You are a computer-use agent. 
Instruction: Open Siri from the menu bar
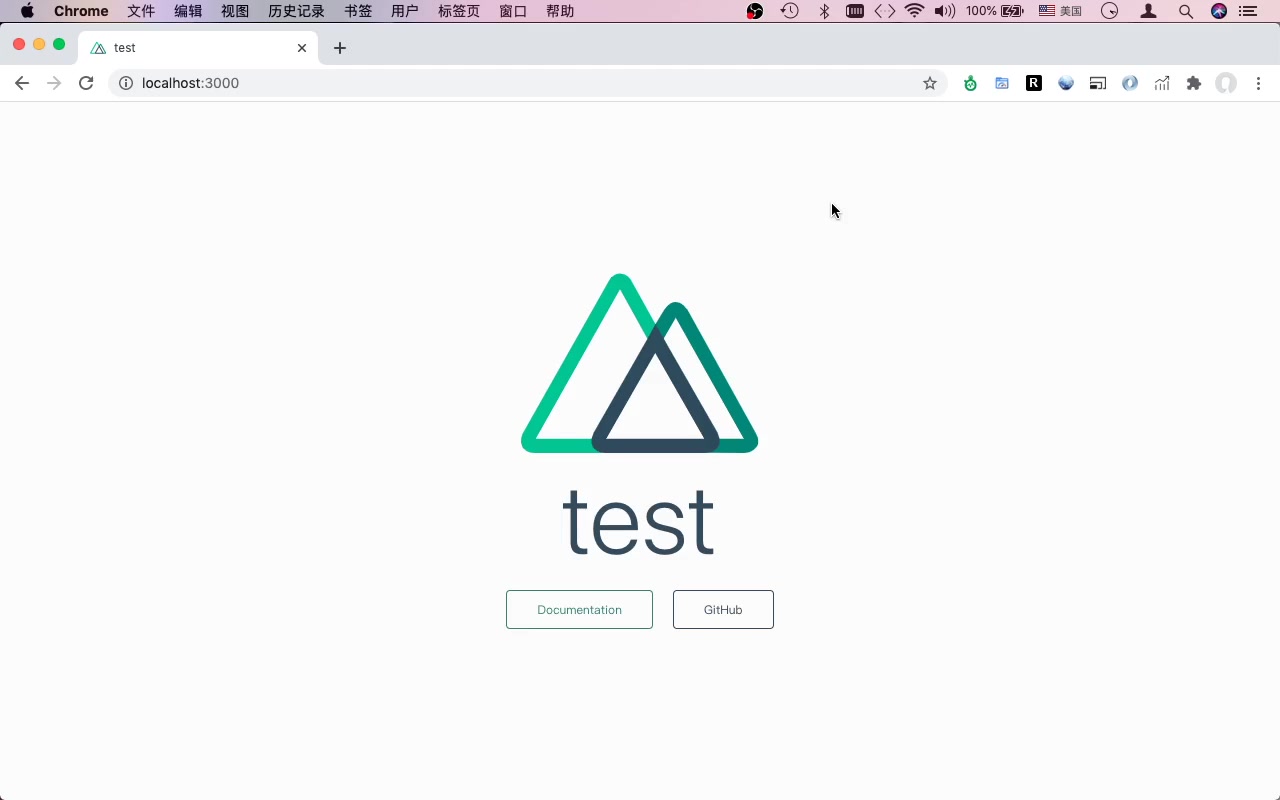click(1219, 11)
